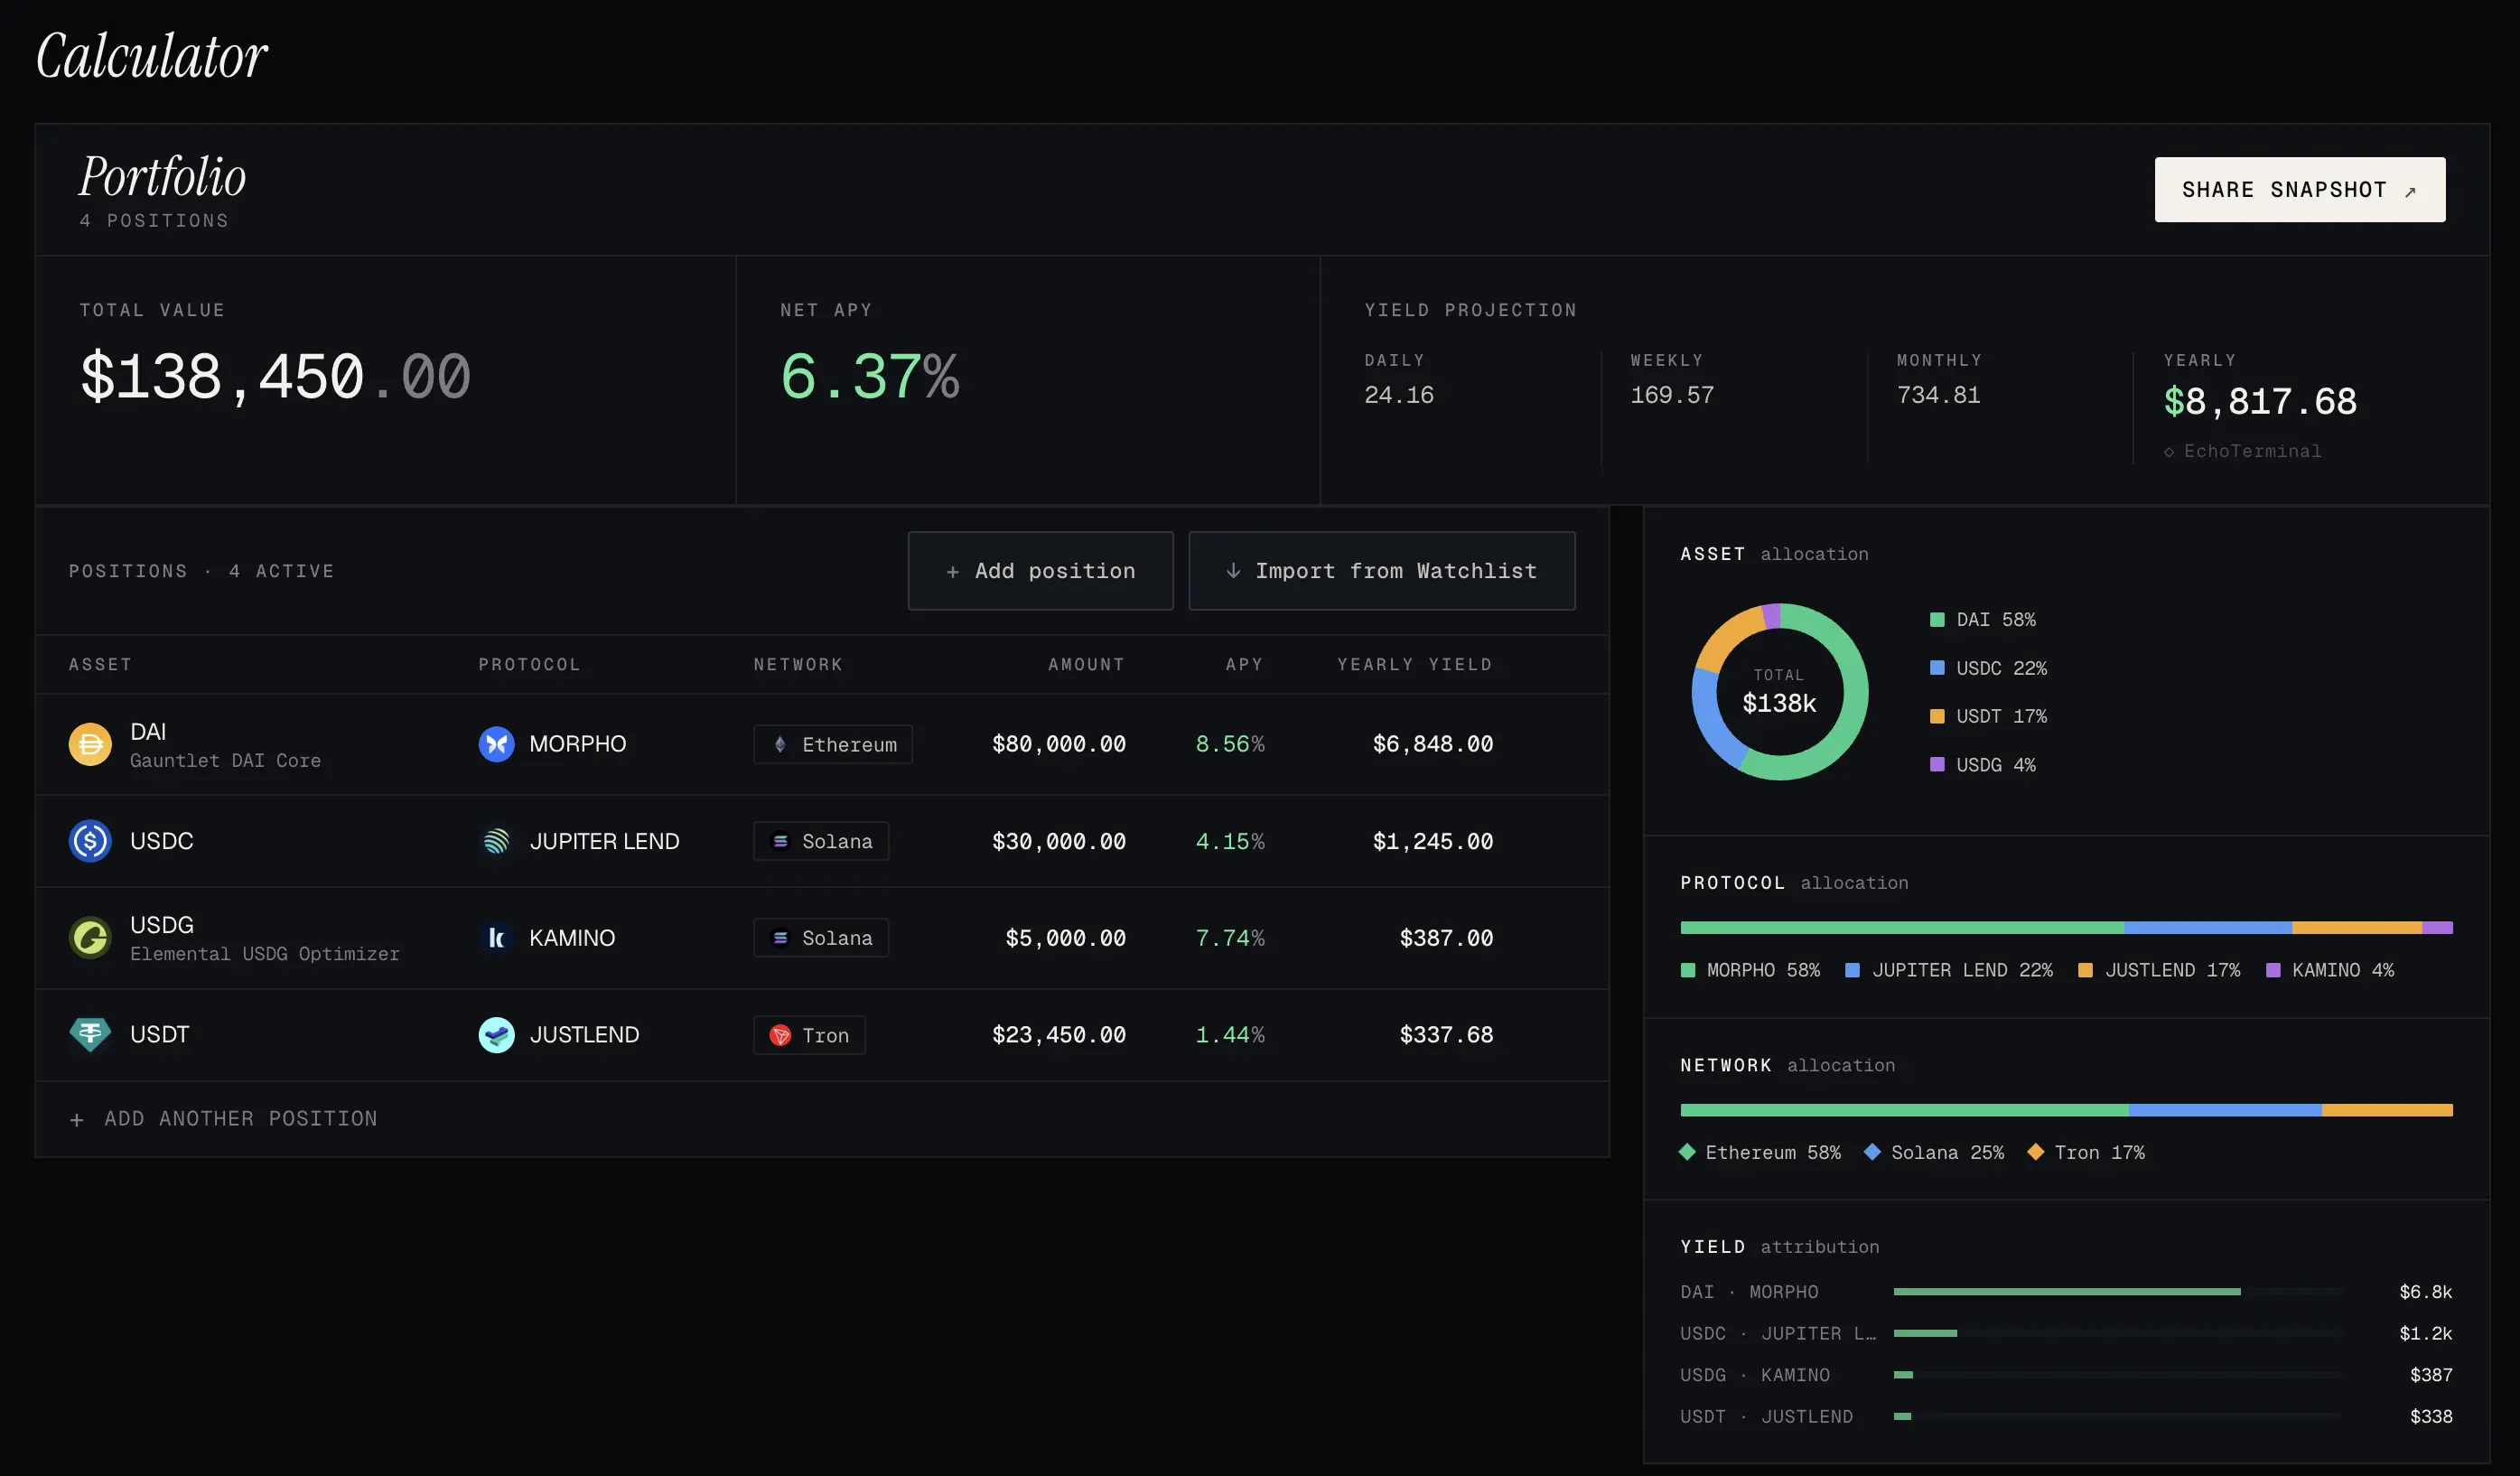Click the blue Solana diamond legend marker
The height and width of the screenshot is (1476, 2520).
coord(1872,1152)
